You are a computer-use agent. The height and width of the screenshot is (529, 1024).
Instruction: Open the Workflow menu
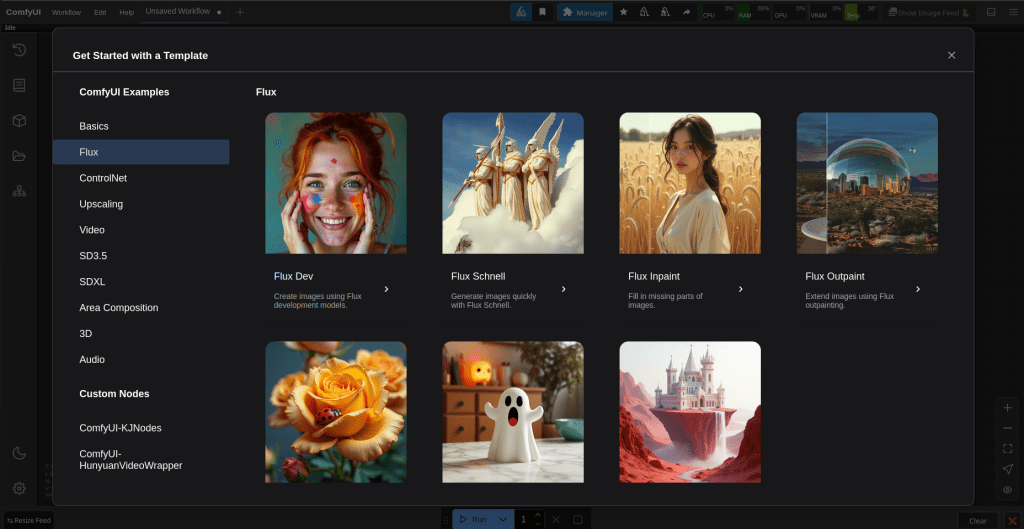coord(66,12)
